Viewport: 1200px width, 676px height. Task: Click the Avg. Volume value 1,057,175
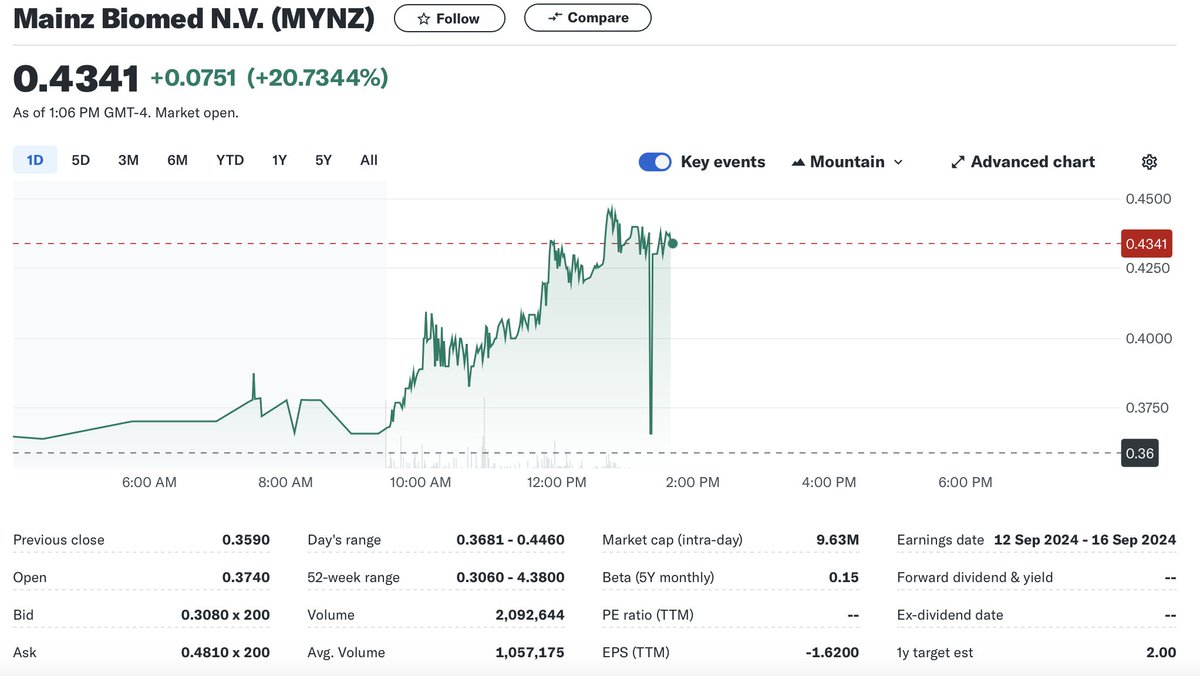[x=530, y=653]
